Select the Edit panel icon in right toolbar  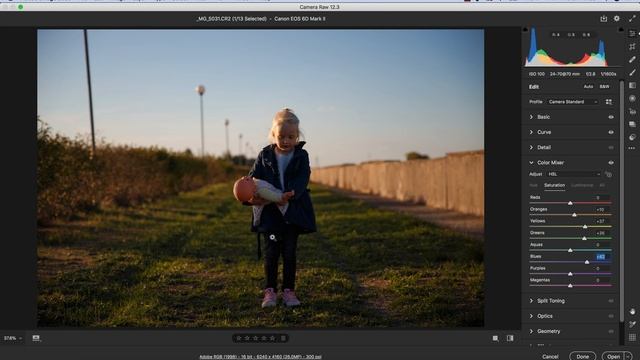coord(632,33)
